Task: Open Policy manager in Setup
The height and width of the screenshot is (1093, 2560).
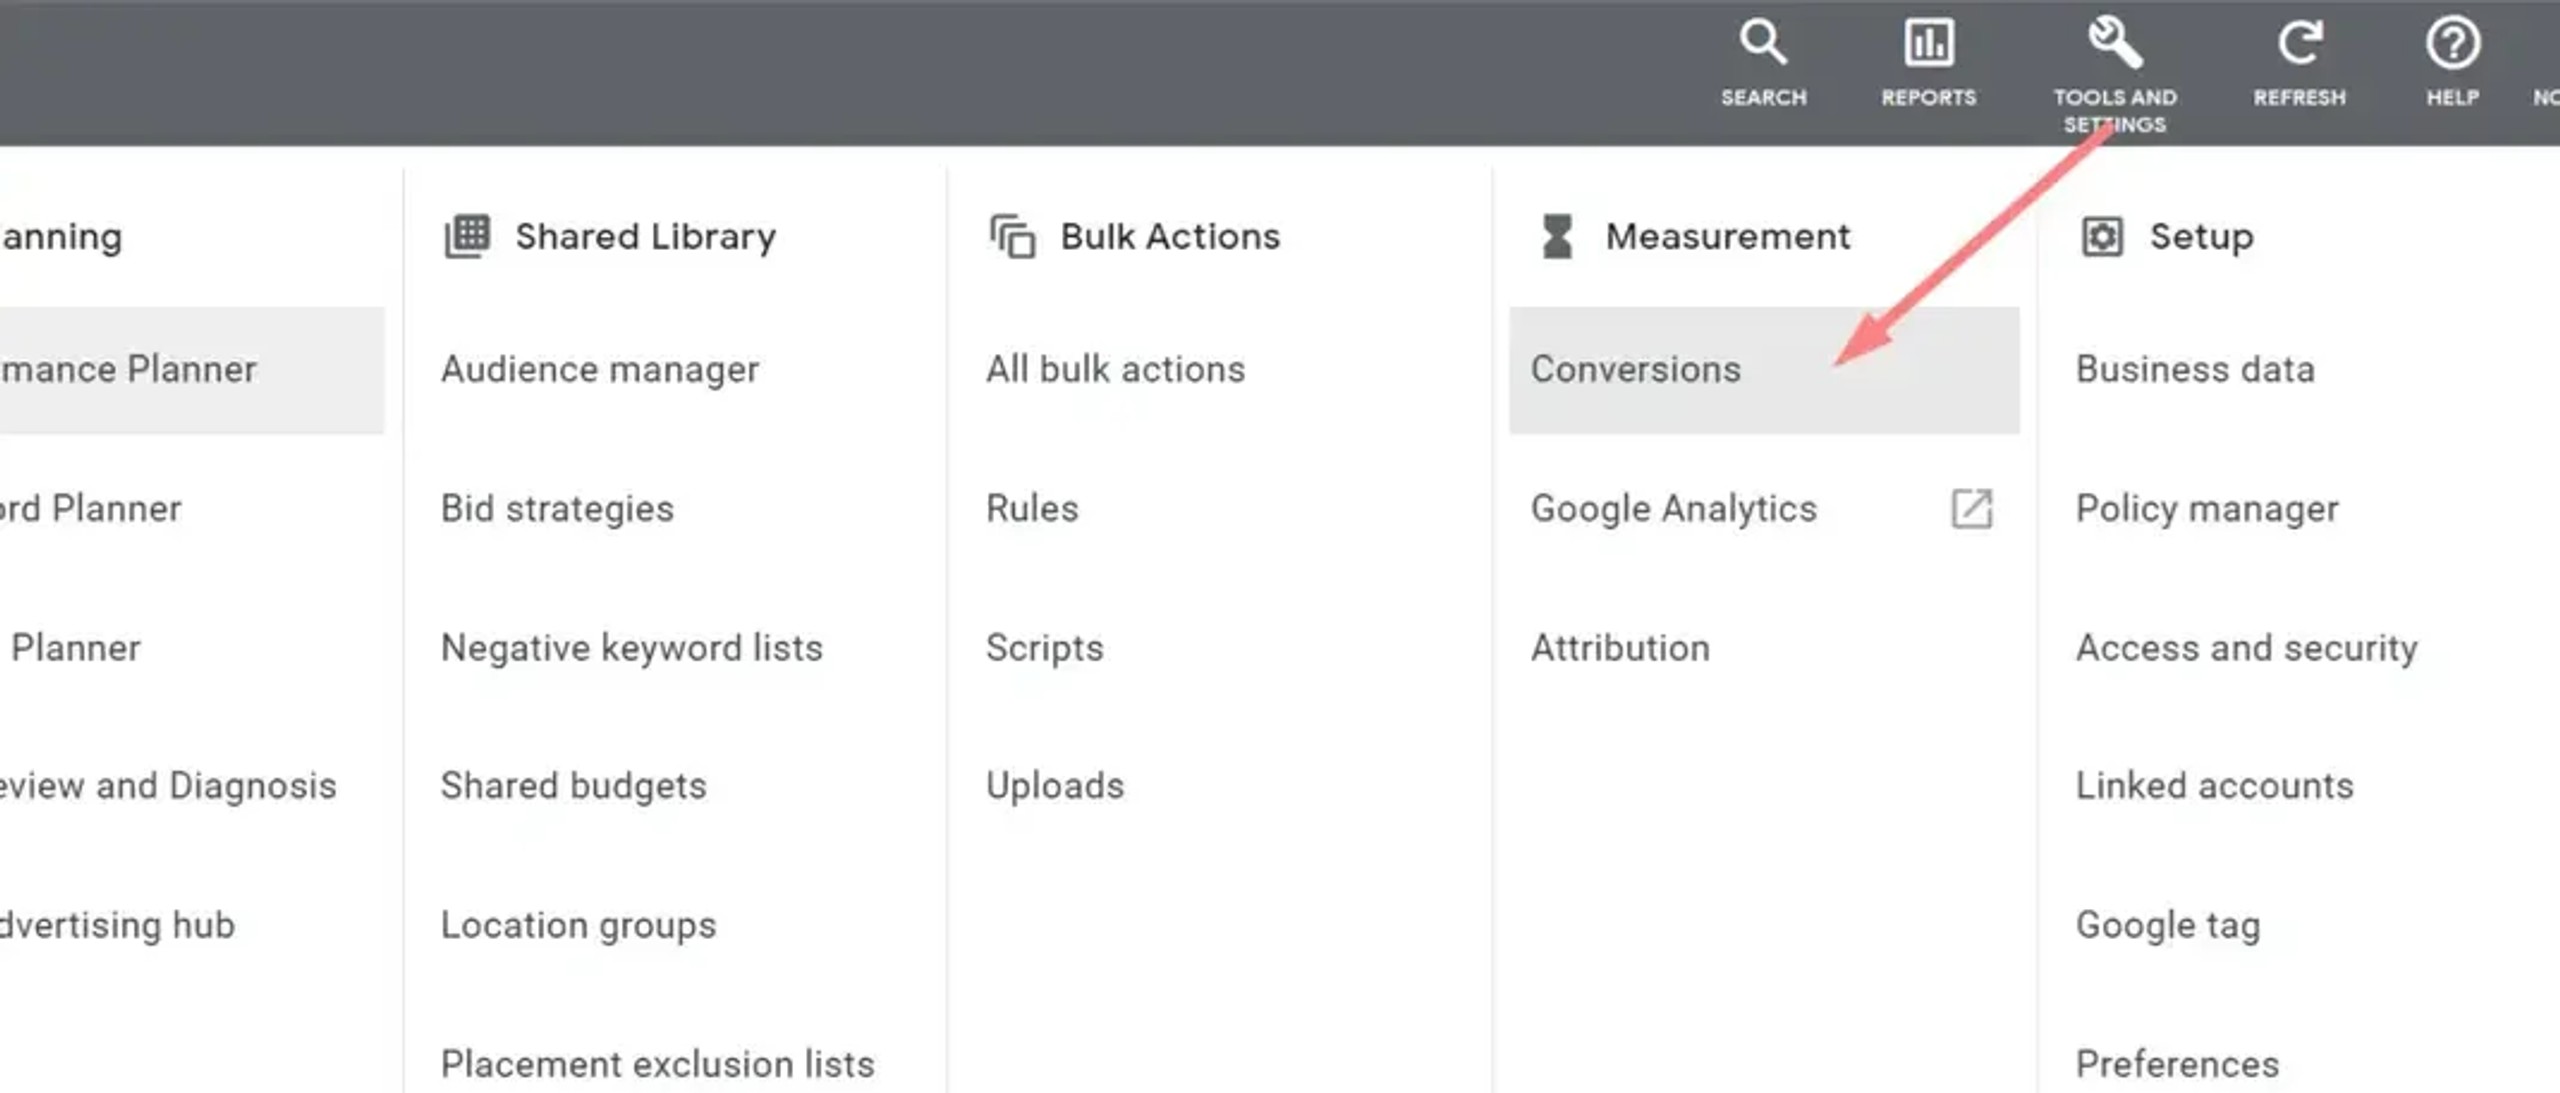Action: point(2207,509)
